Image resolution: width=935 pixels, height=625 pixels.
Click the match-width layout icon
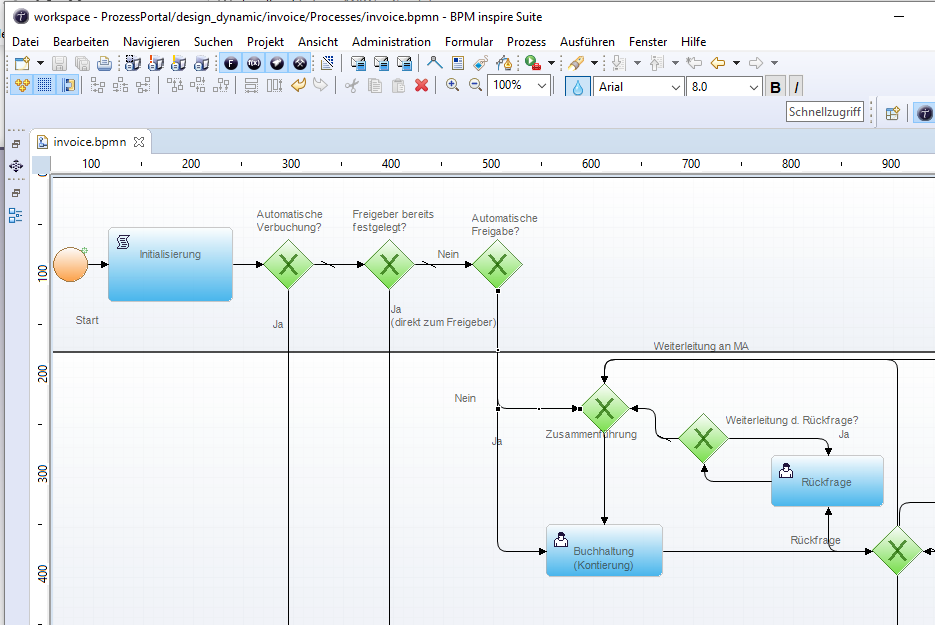252,85
